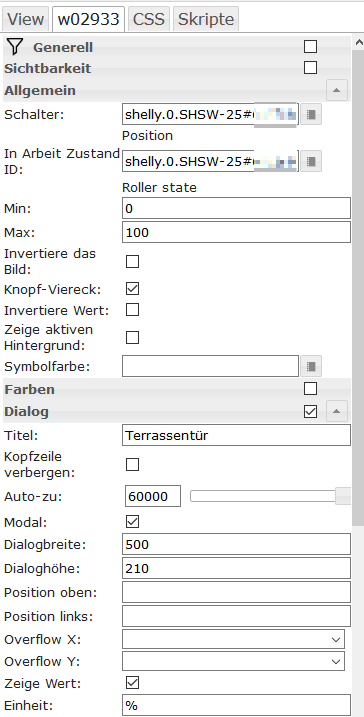The image size is (364, 717).
Task: Uncheck the Modal checkbox
Action: tap(133, 522)
